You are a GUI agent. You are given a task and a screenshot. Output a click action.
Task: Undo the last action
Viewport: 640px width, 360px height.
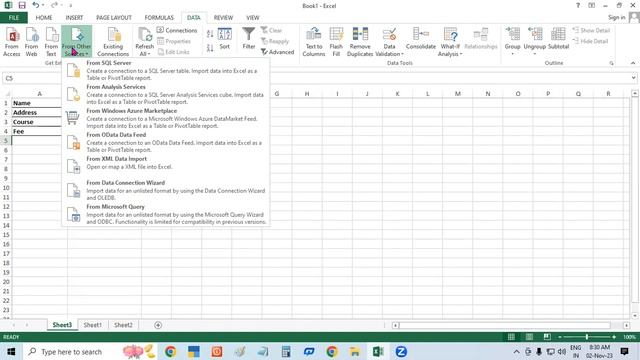36,5
